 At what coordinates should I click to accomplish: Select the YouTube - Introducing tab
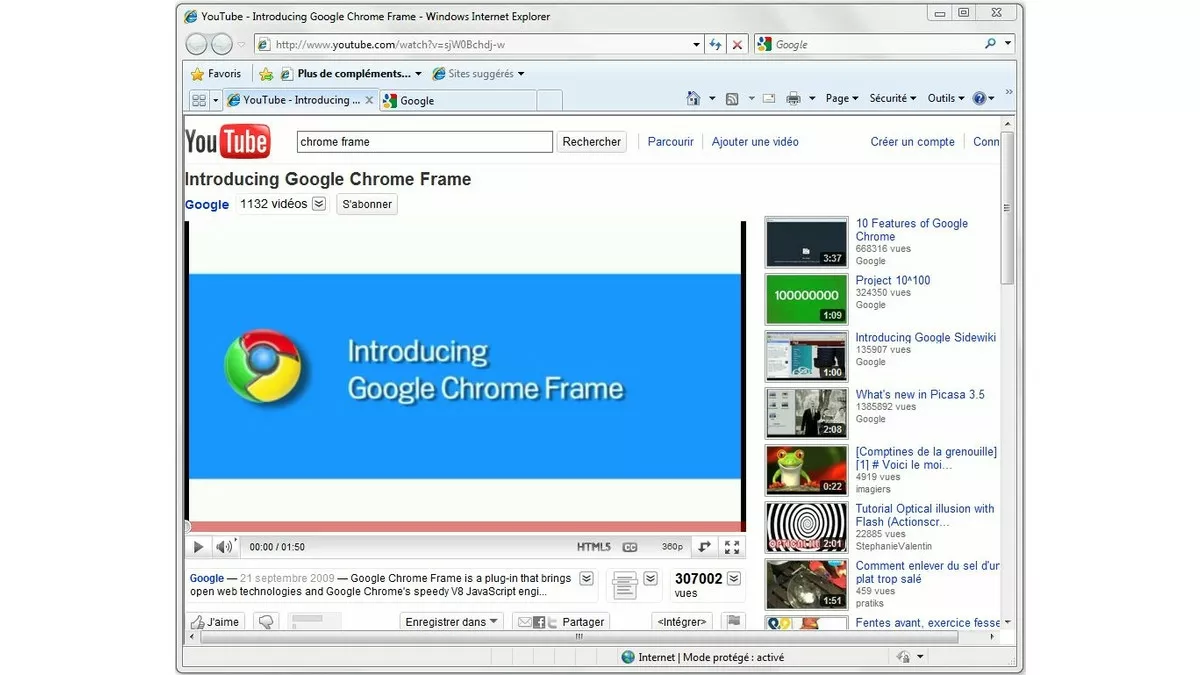tap(300, 100)
